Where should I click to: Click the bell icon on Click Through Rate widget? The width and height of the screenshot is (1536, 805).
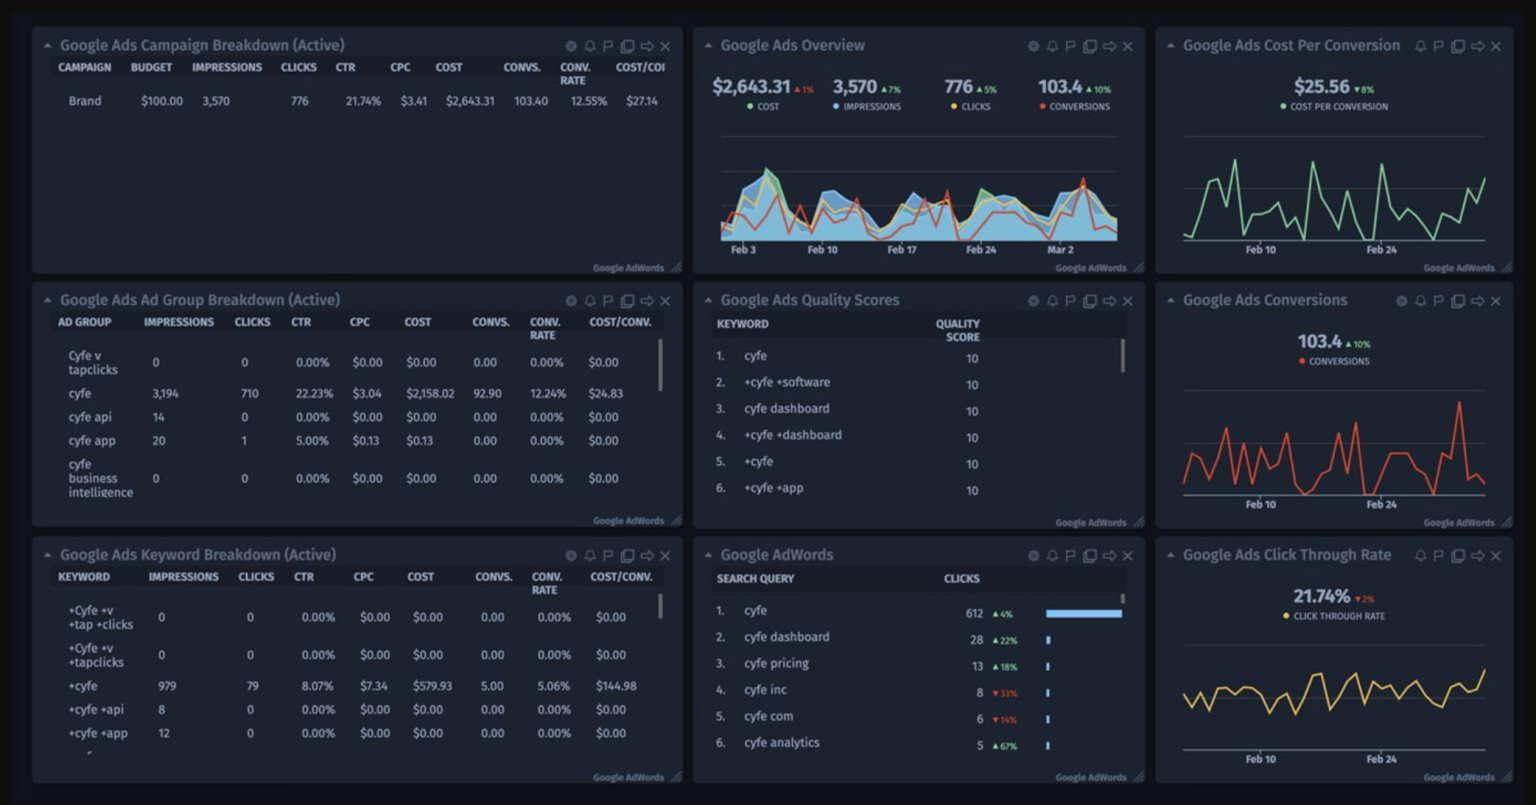point(1419,554)
